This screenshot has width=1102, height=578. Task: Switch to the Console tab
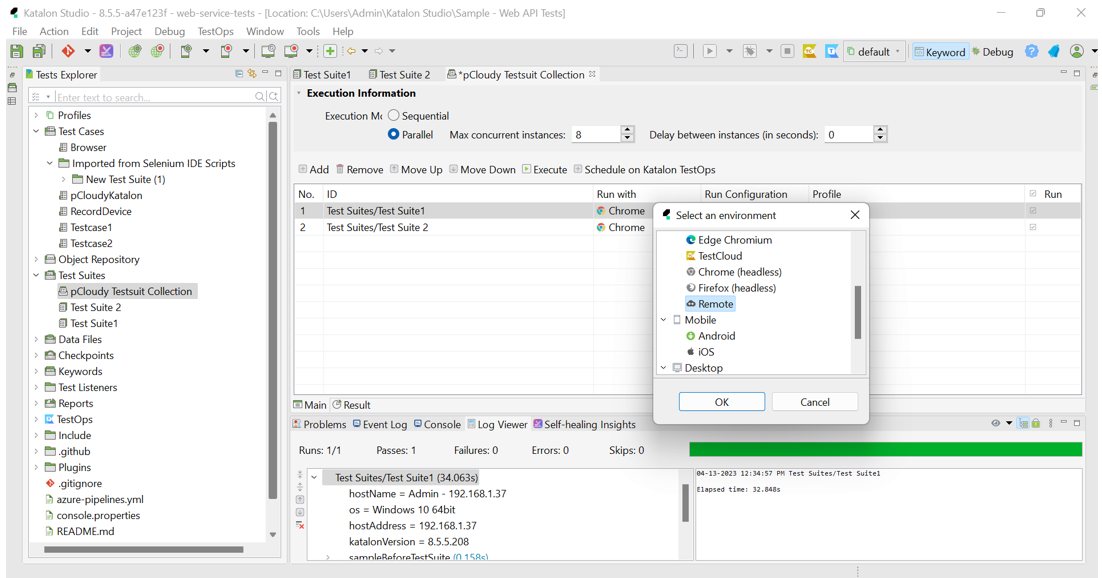coord(437,424)
